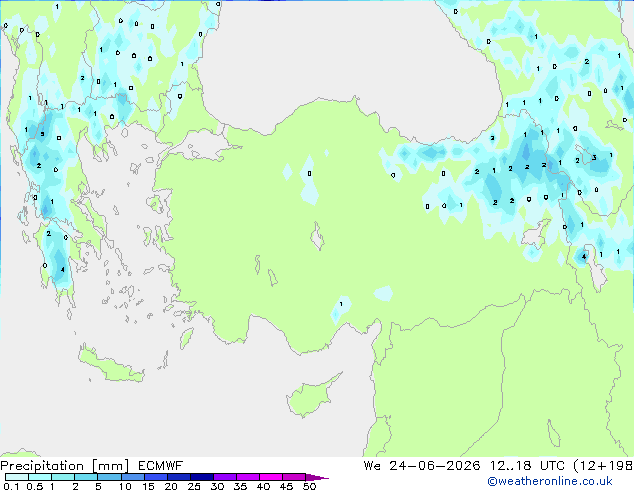The image size is (634, 490).
Task: Click the '0.1' legend scale label
Action: click(11, 486)
